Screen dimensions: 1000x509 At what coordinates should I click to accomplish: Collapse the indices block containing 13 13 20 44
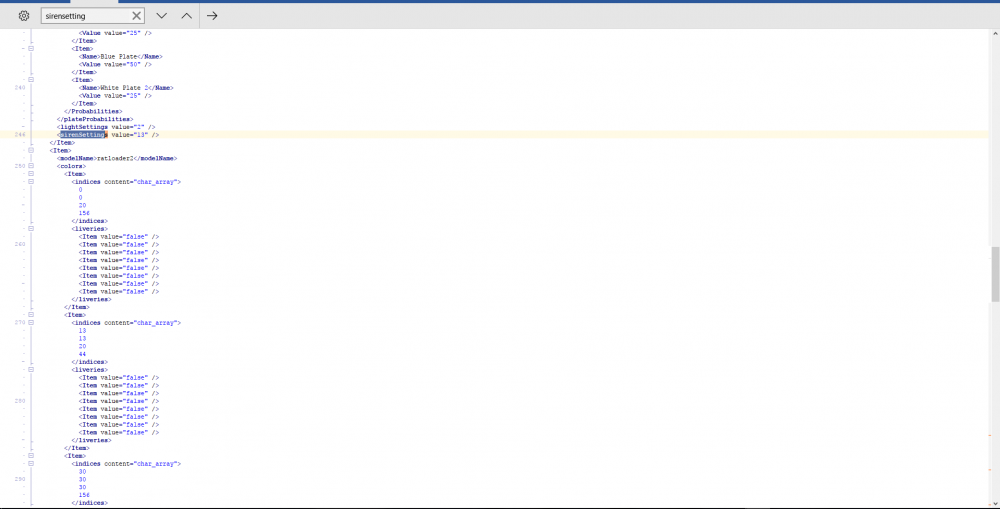tap(31, 323)
